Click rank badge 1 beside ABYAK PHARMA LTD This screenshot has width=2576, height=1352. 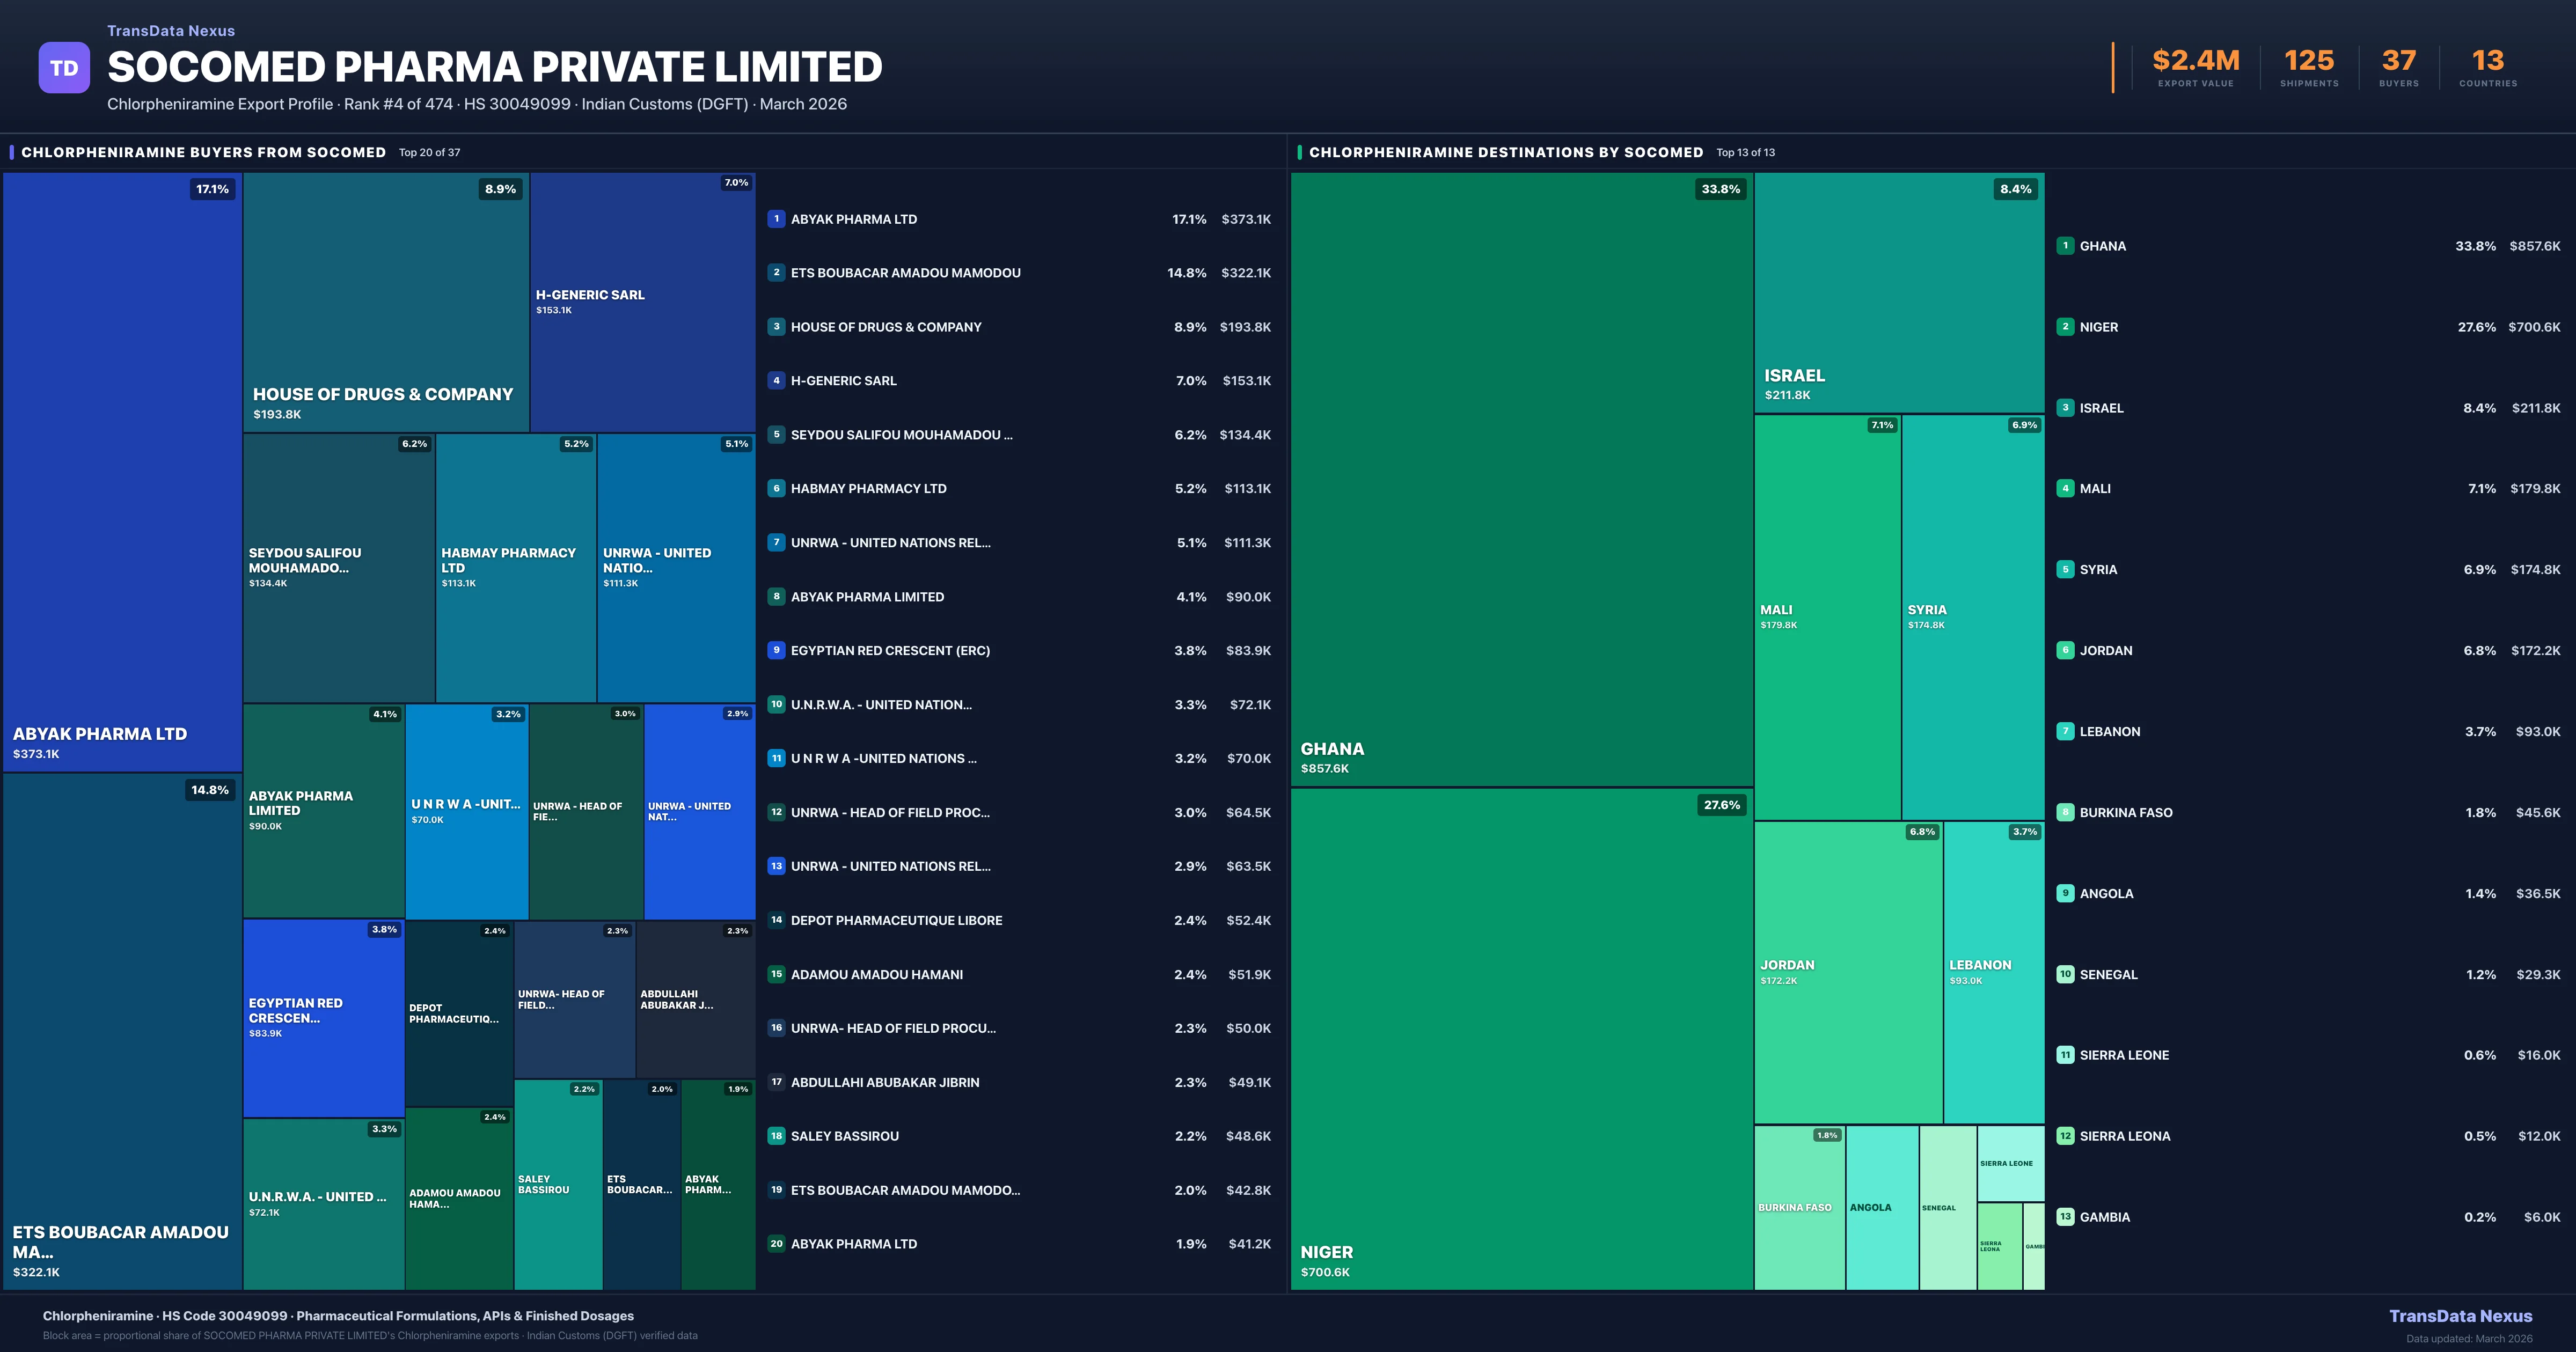point(776,219)
